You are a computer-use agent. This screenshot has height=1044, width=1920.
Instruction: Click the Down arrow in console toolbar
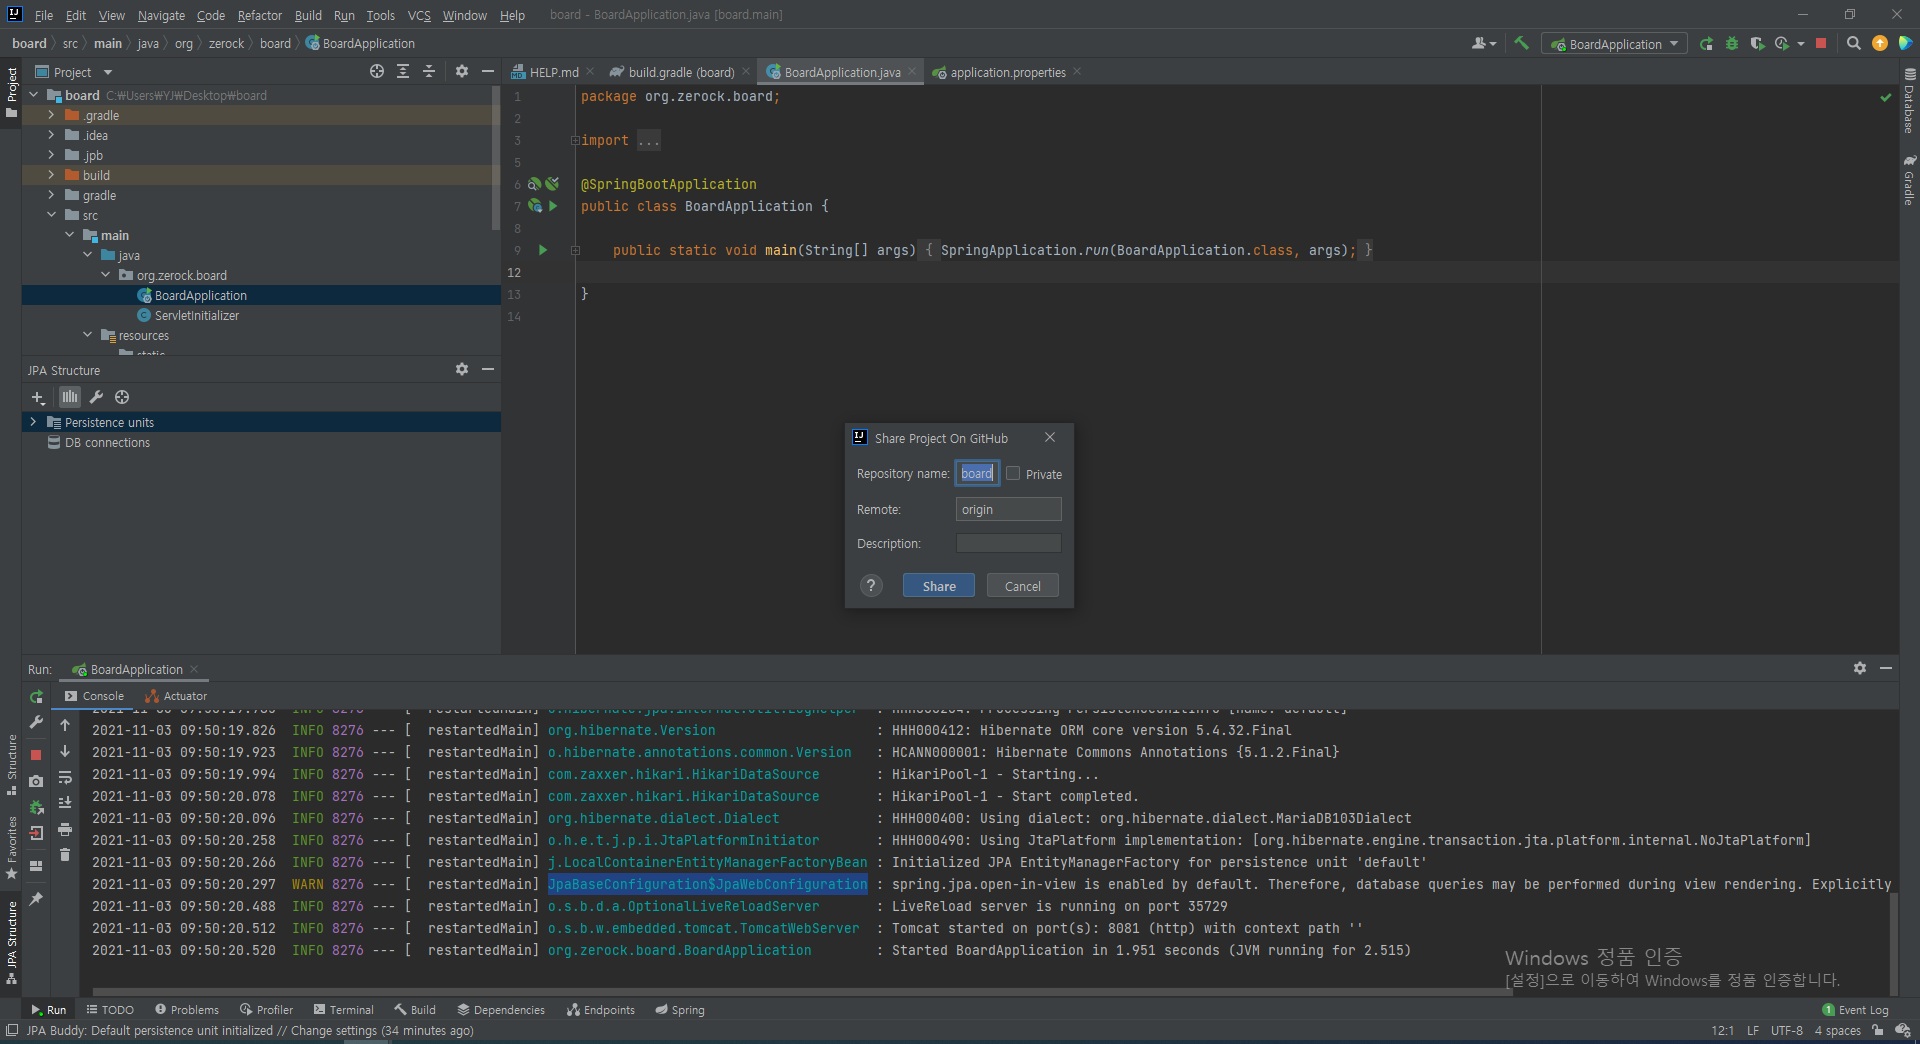click(65, 751)
